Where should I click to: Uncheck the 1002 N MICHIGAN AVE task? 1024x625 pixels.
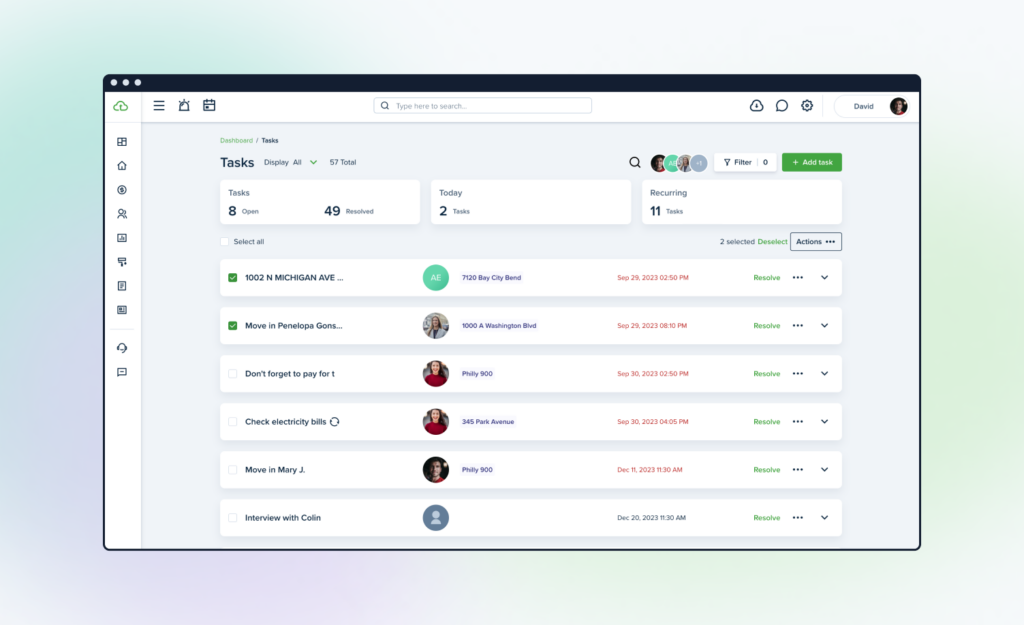[232, 278]
